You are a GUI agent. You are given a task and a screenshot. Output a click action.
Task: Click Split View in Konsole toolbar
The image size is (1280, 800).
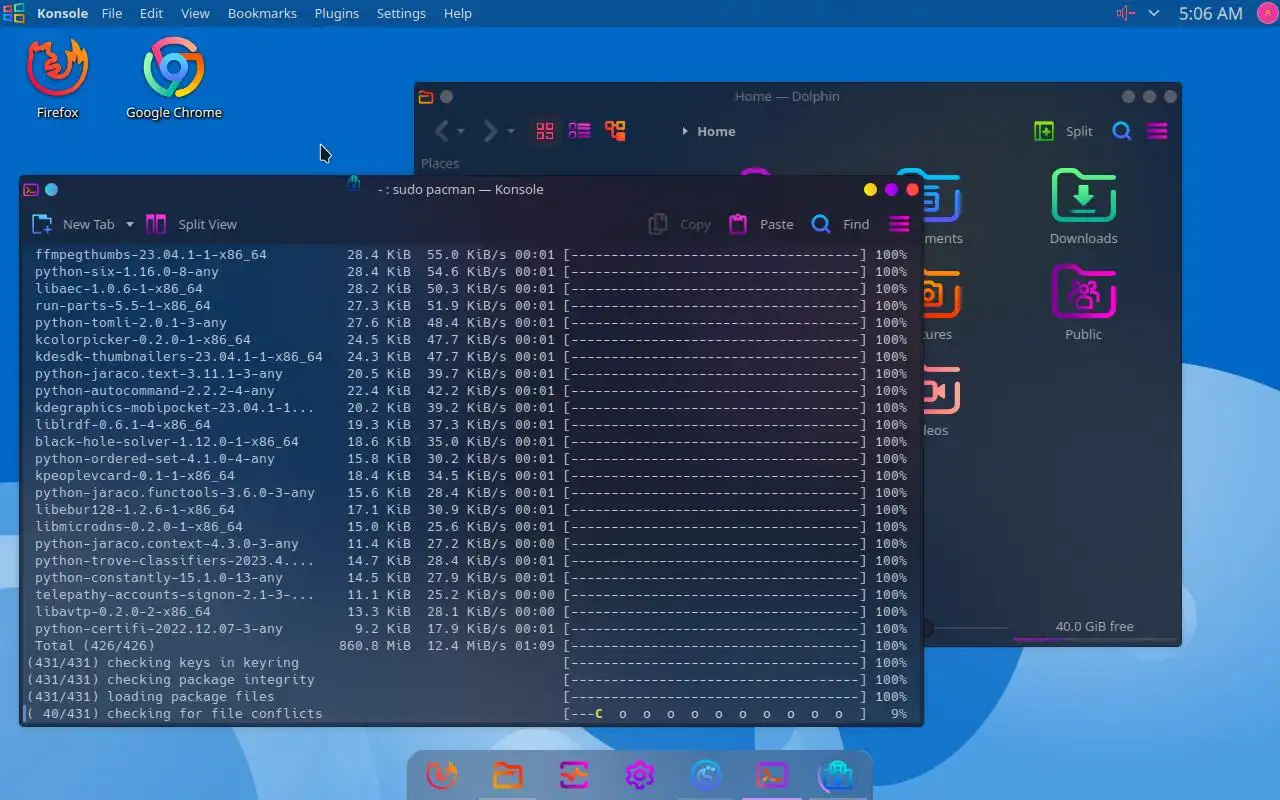191,224
